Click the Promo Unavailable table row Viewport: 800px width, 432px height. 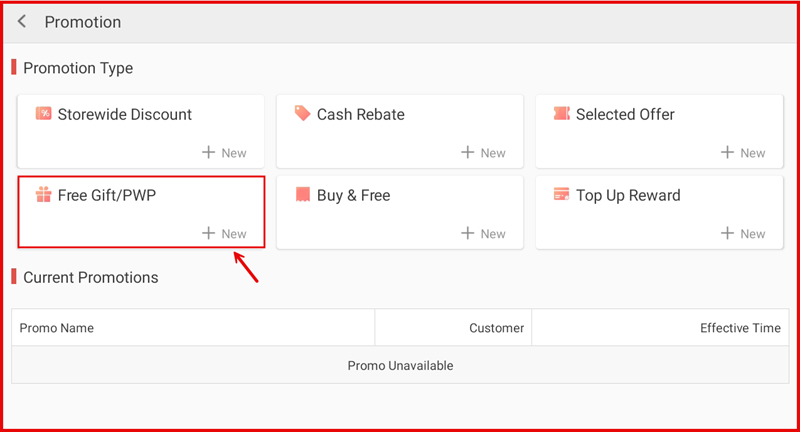(x=400, y=366)
